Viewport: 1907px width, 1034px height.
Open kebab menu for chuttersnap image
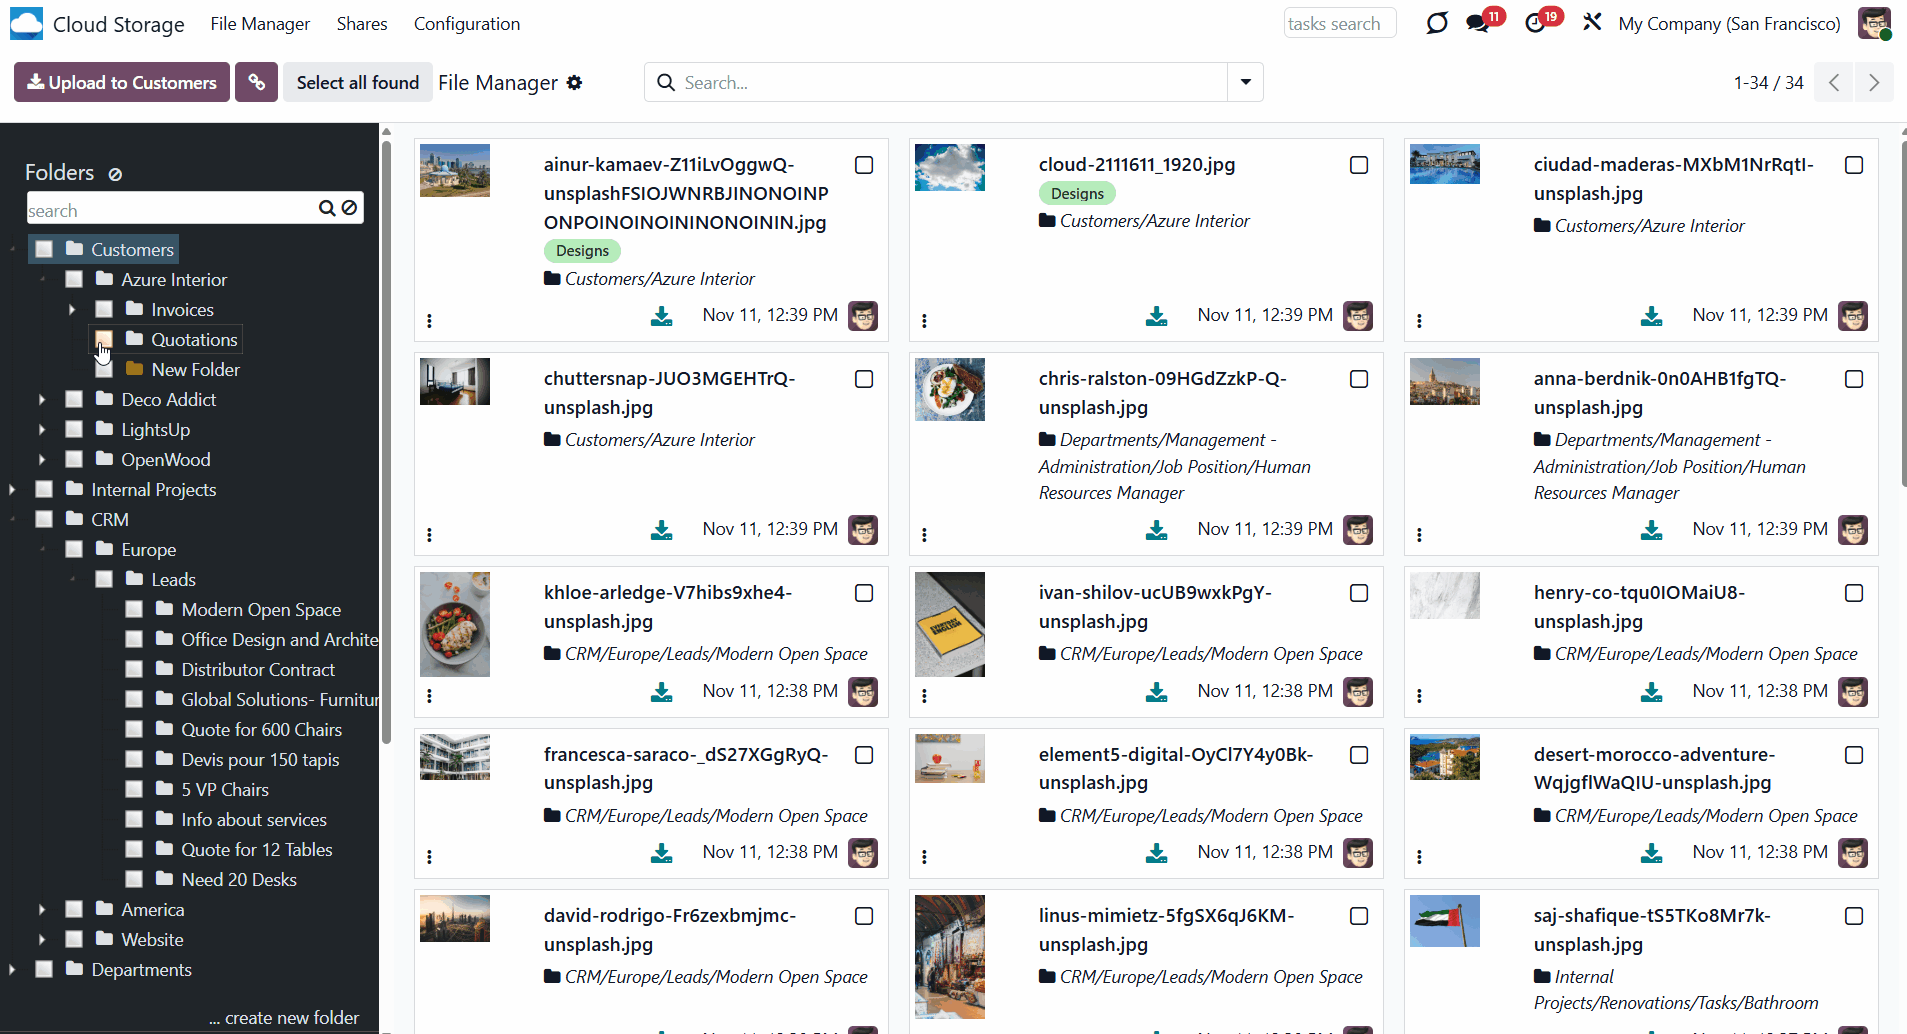[x=429, y=535]
